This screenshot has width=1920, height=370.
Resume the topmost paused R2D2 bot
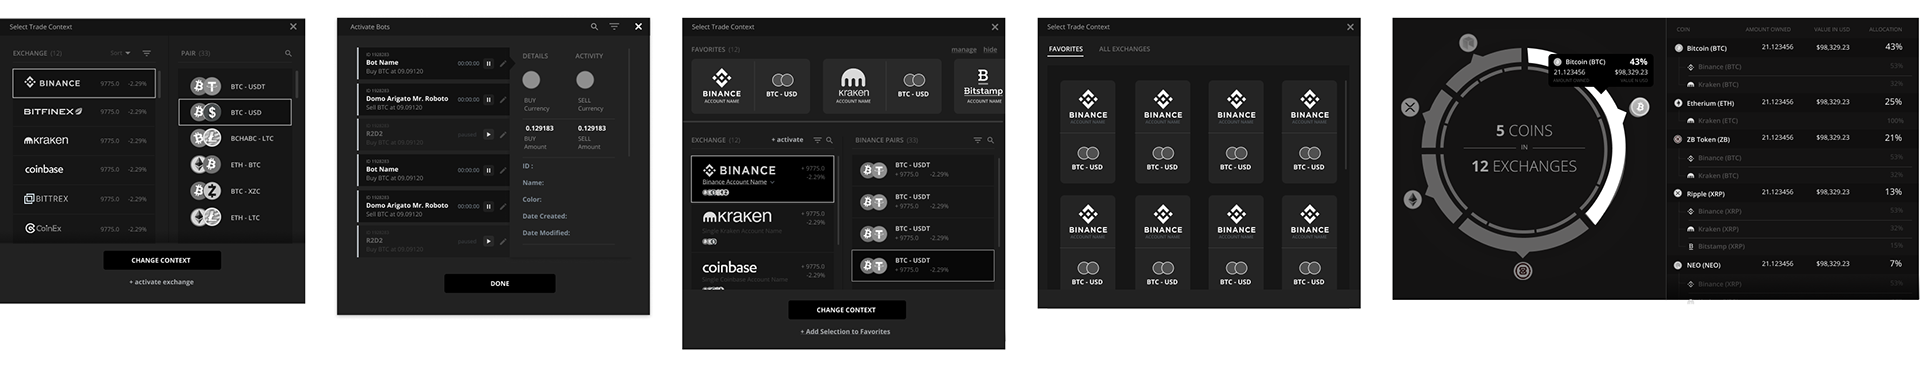[x=488, y=134]
